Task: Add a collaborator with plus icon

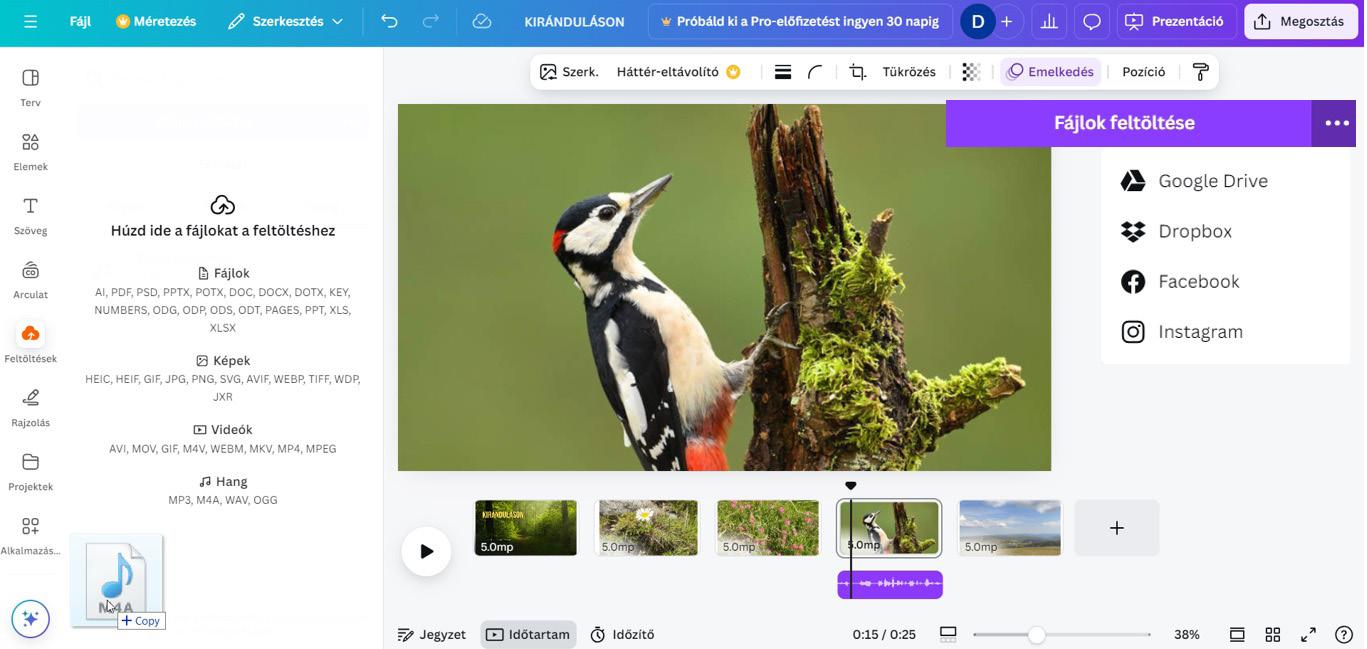Action: tap(1007, 21)
